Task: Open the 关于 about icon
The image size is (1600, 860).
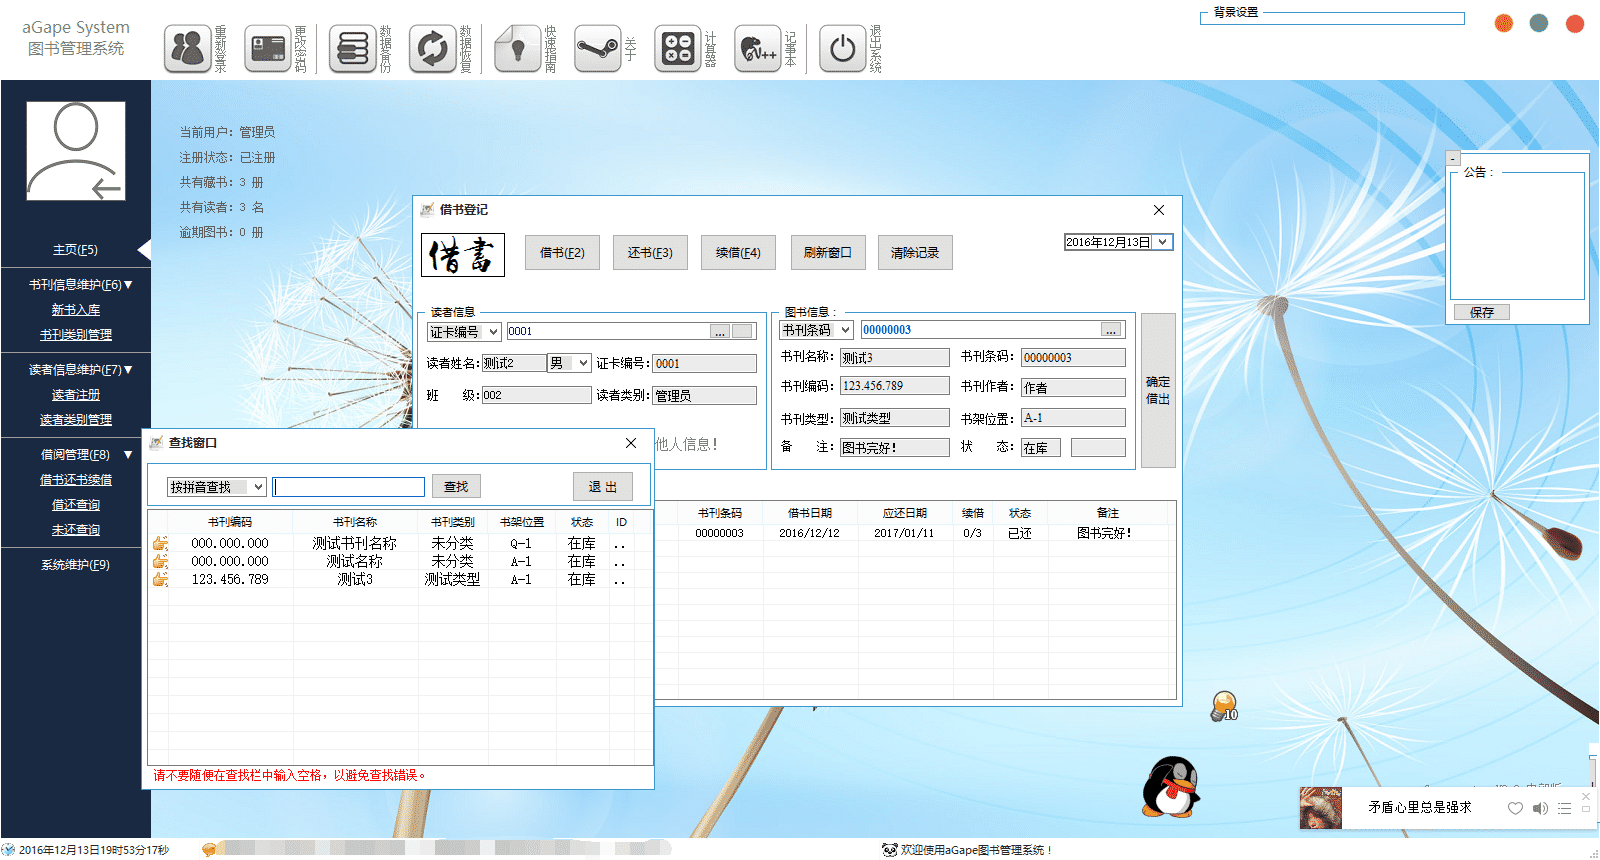Action: [598, 48]
